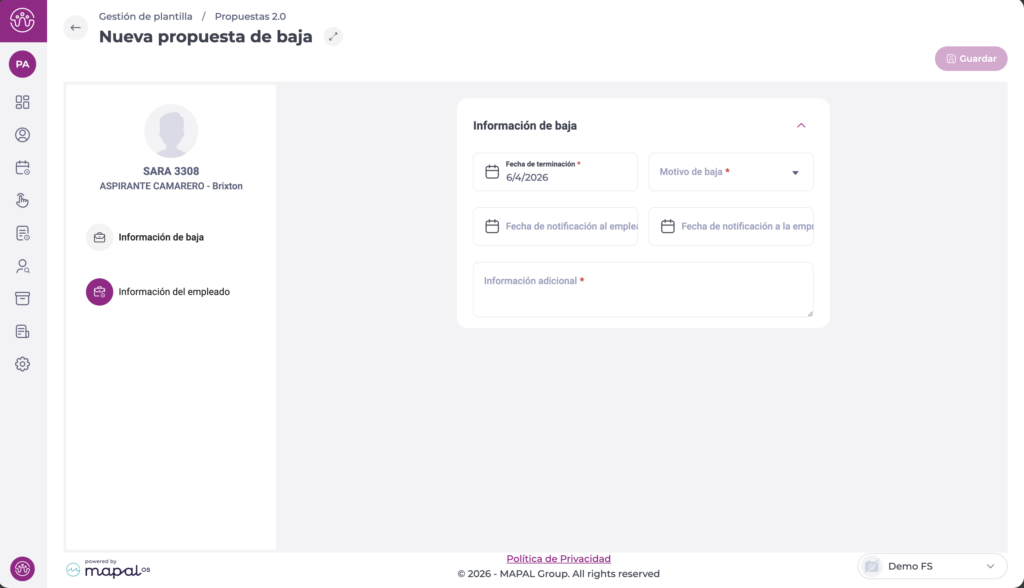This screenshot has height=588, width=1024.
Task: Click the person search icon in sidebar
Action: (22, 266)
